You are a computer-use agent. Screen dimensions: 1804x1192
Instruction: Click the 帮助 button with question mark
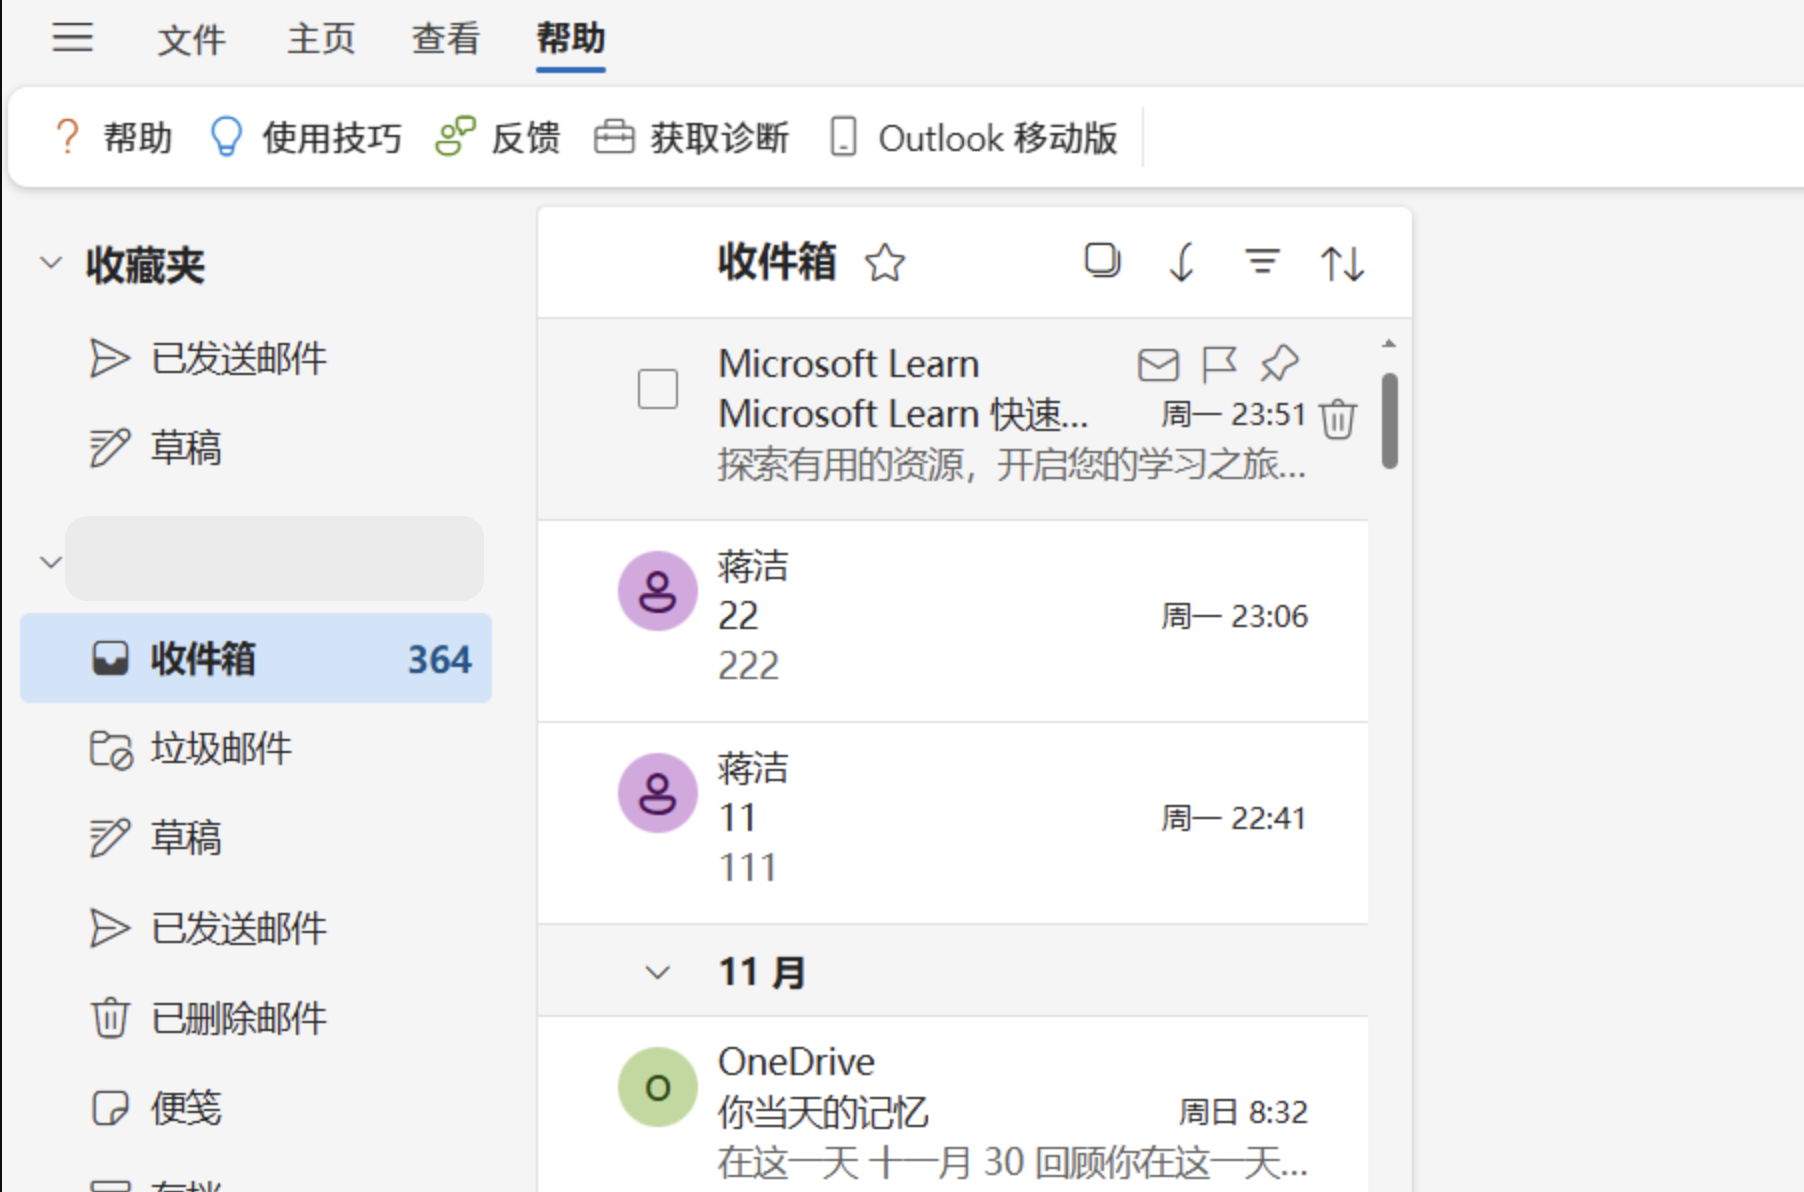click(113, 137)
